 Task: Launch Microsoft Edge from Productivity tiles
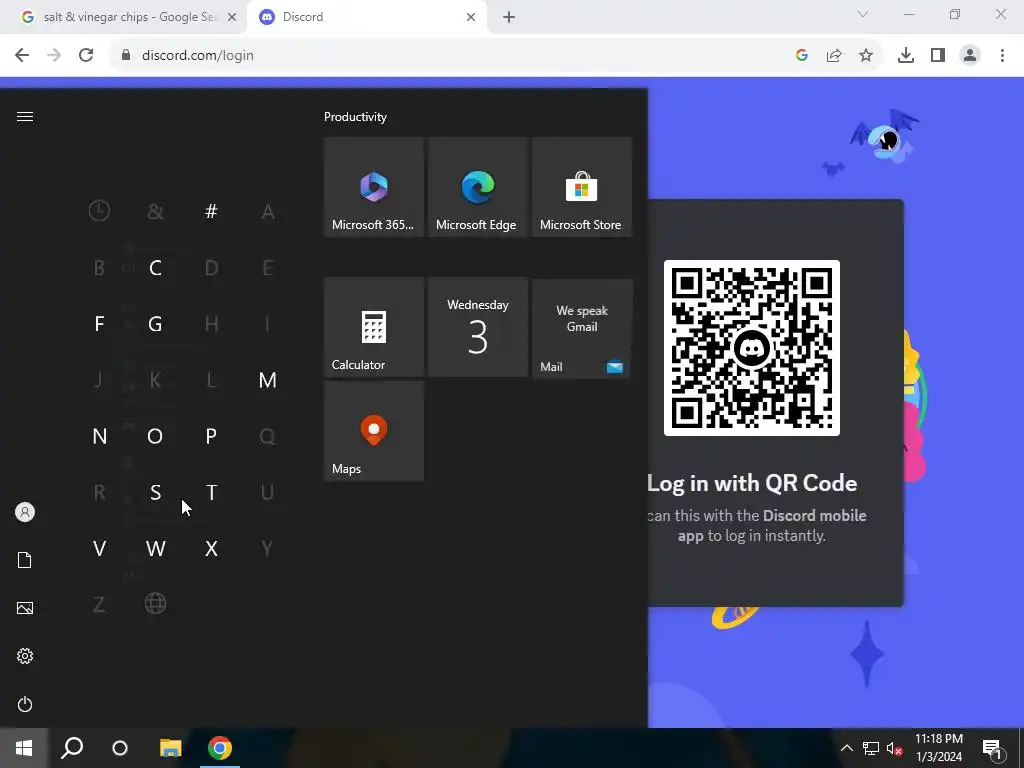click(x=477, y=187)
